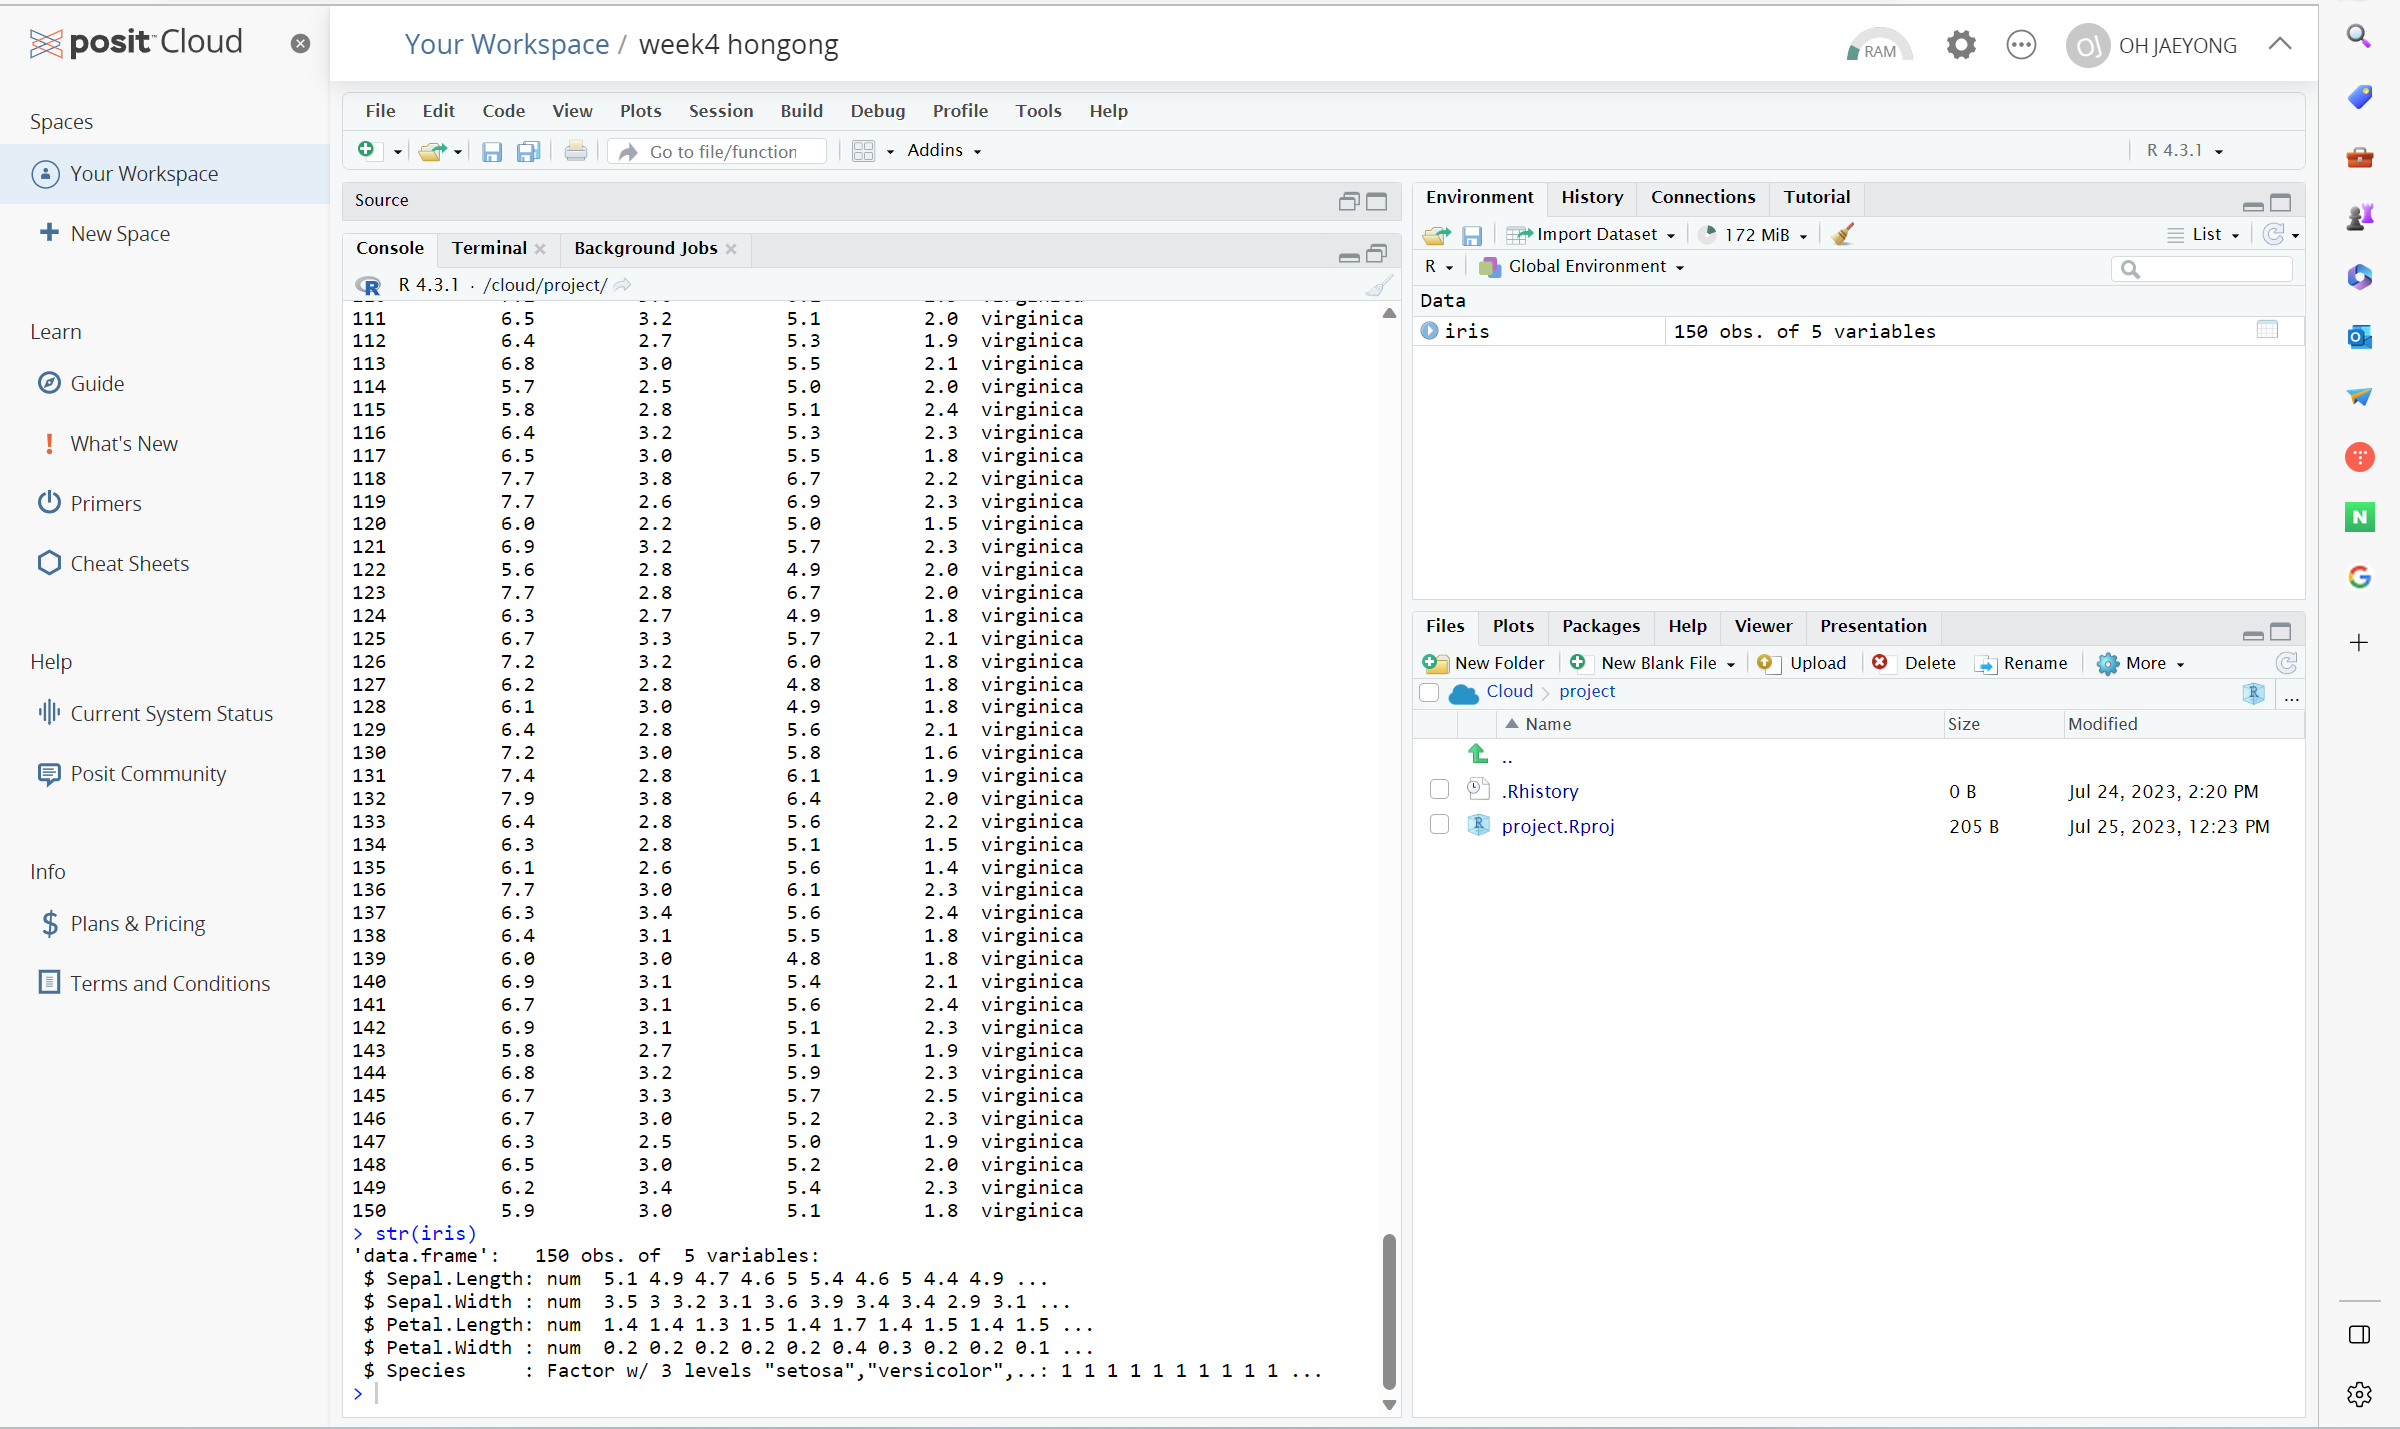Open the workspace panes grid icon
Image resolution: width=2400 pixels, height=1429 pixels.
click(864, 151)
